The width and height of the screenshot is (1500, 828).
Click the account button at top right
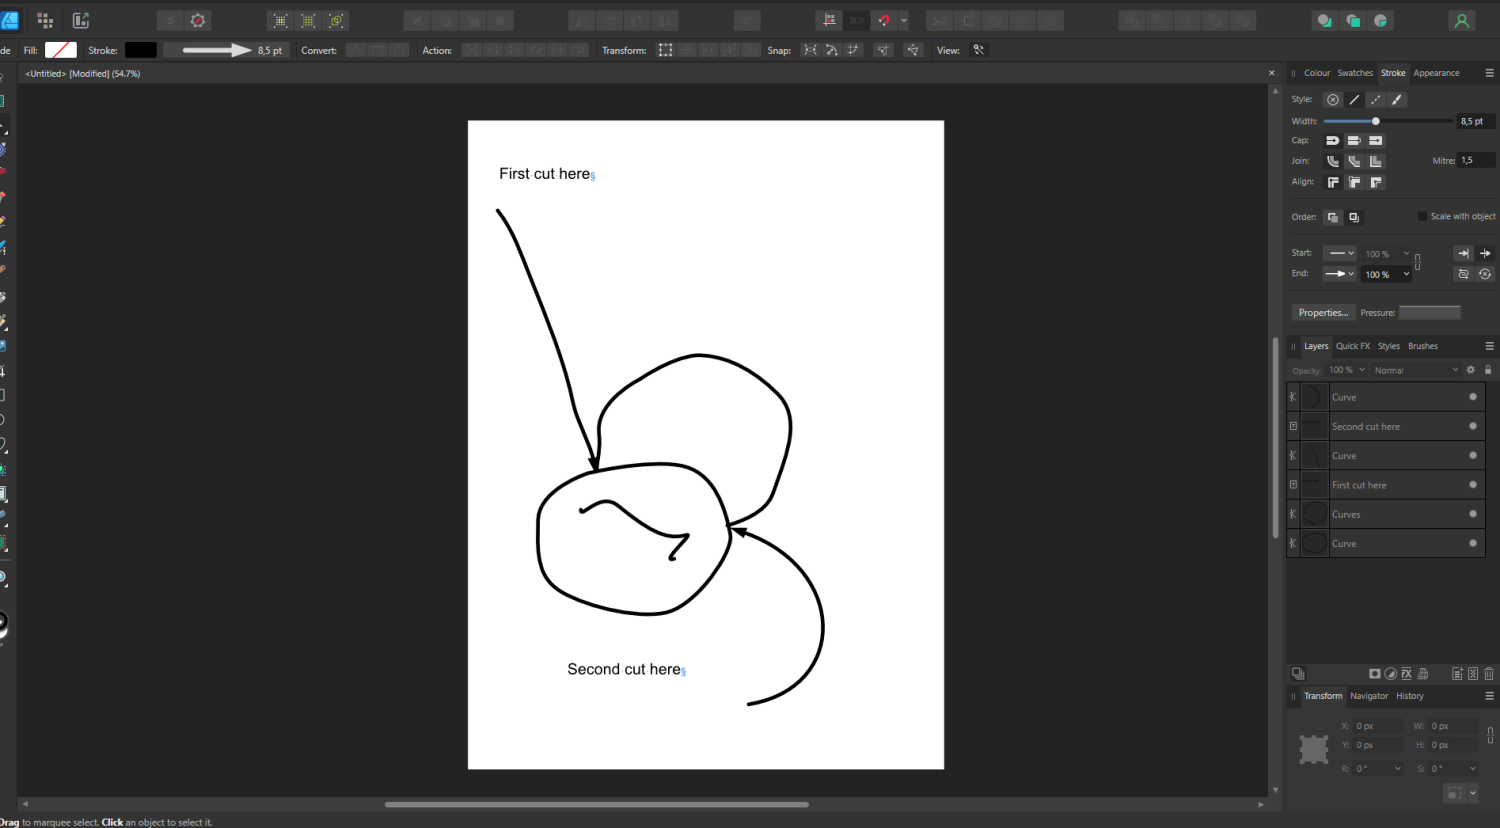1461,20
